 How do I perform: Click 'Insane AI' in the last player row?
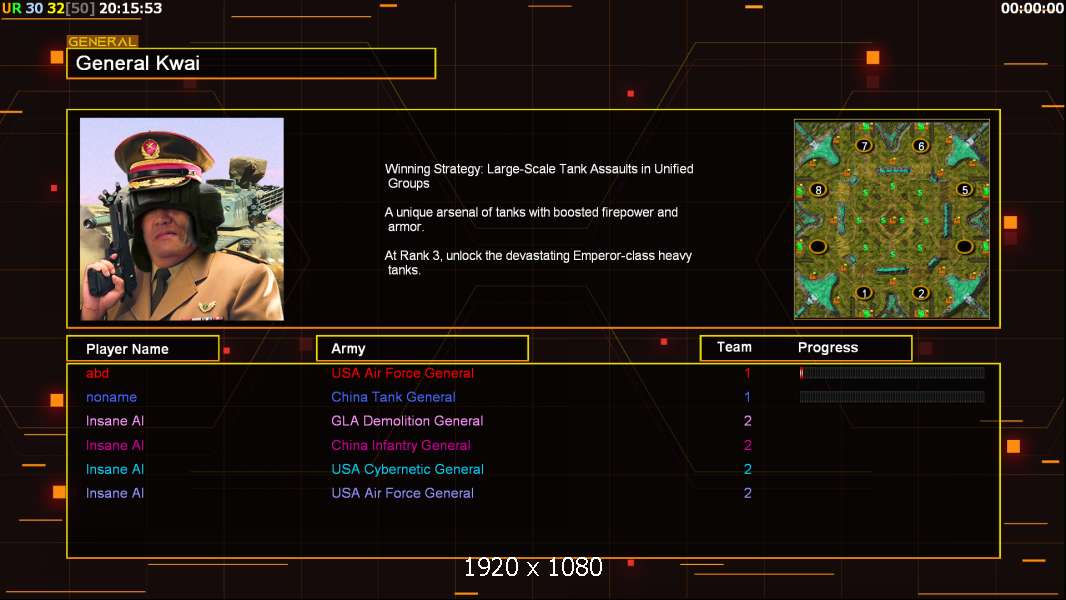click(x=115, y=493)
